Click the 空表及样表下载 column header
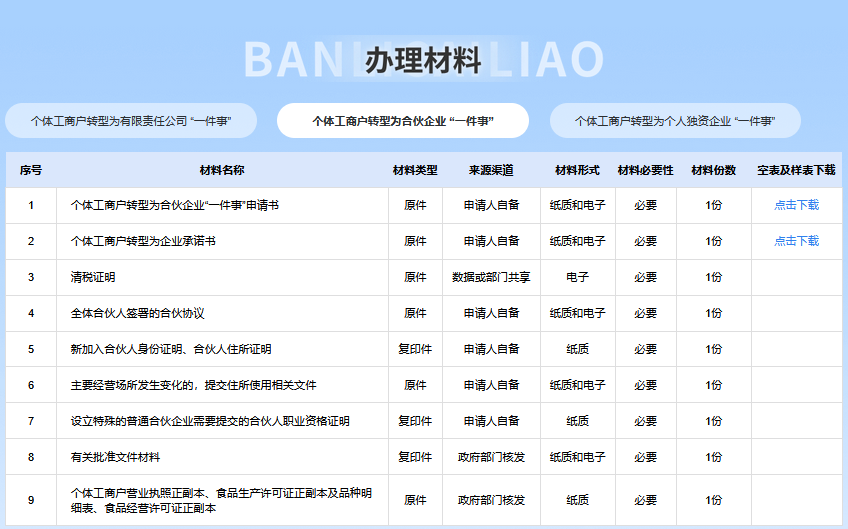The height and width of the screenshot is (529, 848). click(796, 170)
